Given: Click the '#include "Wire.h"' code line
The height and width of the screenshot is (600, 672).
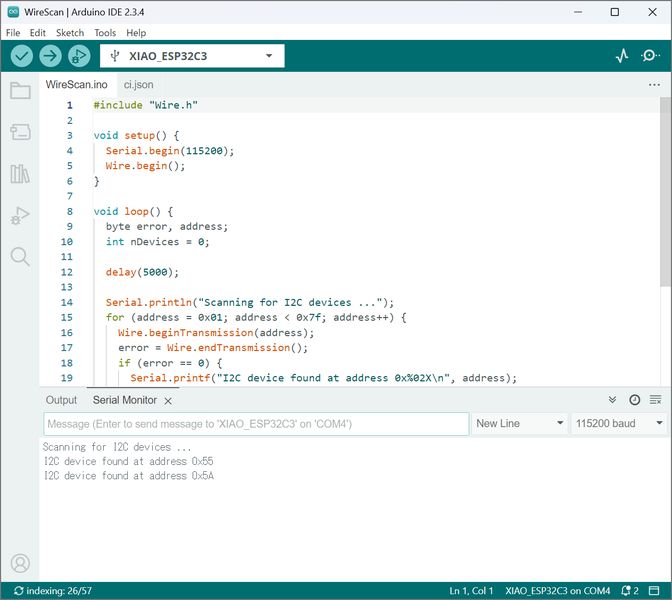Looking at the screenshot, I should tap(146, 105).
